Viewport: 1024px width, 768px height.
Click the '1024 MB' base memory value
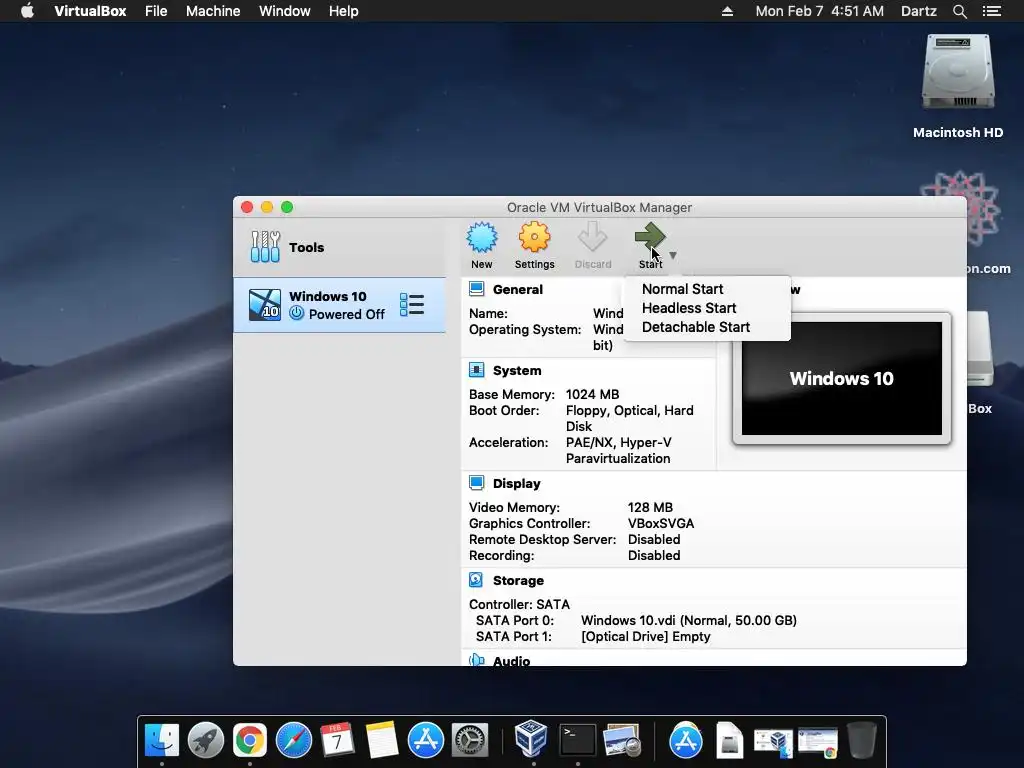pyautogui.click(x=592, y=394)
